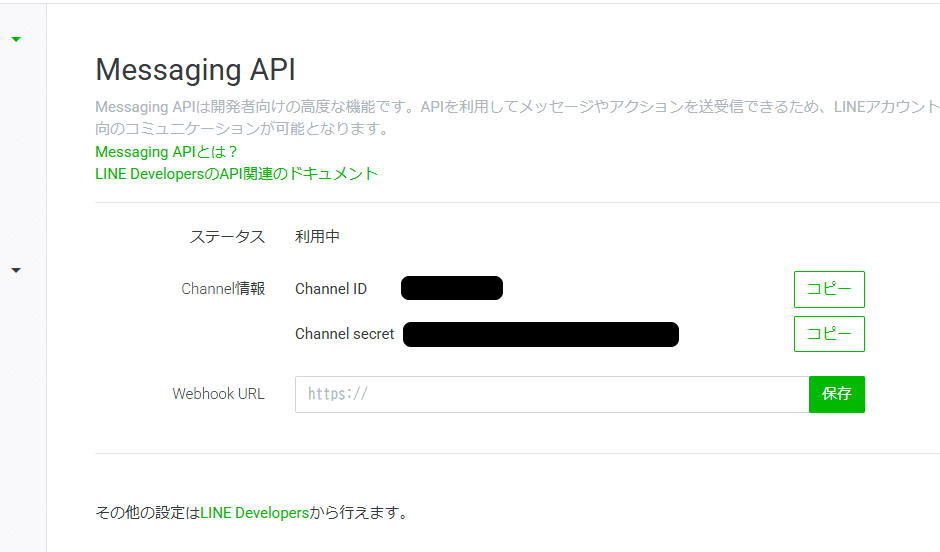Open the LINE Developers link at bottom
This screenshot has height=552, width=940.
(x=254, y=513)
